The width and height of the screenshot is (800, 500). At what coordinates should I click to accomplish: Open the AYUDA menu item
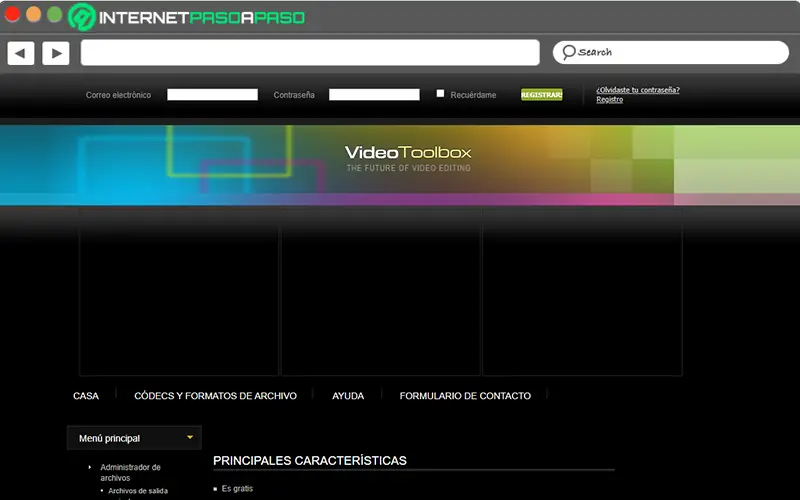point(348,396)
